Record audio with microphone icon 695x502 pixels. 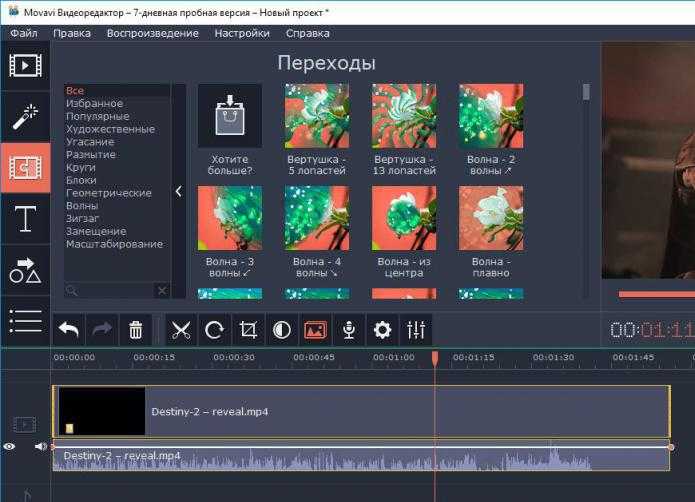pos(349,330)
